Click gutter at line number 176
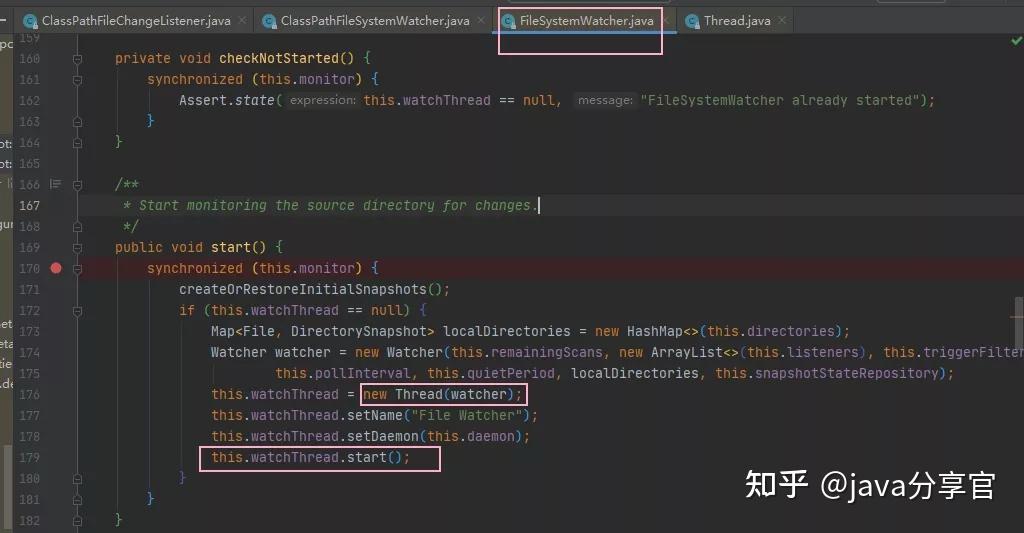Viewport: 1024px width, 533px height. point(29,395)
